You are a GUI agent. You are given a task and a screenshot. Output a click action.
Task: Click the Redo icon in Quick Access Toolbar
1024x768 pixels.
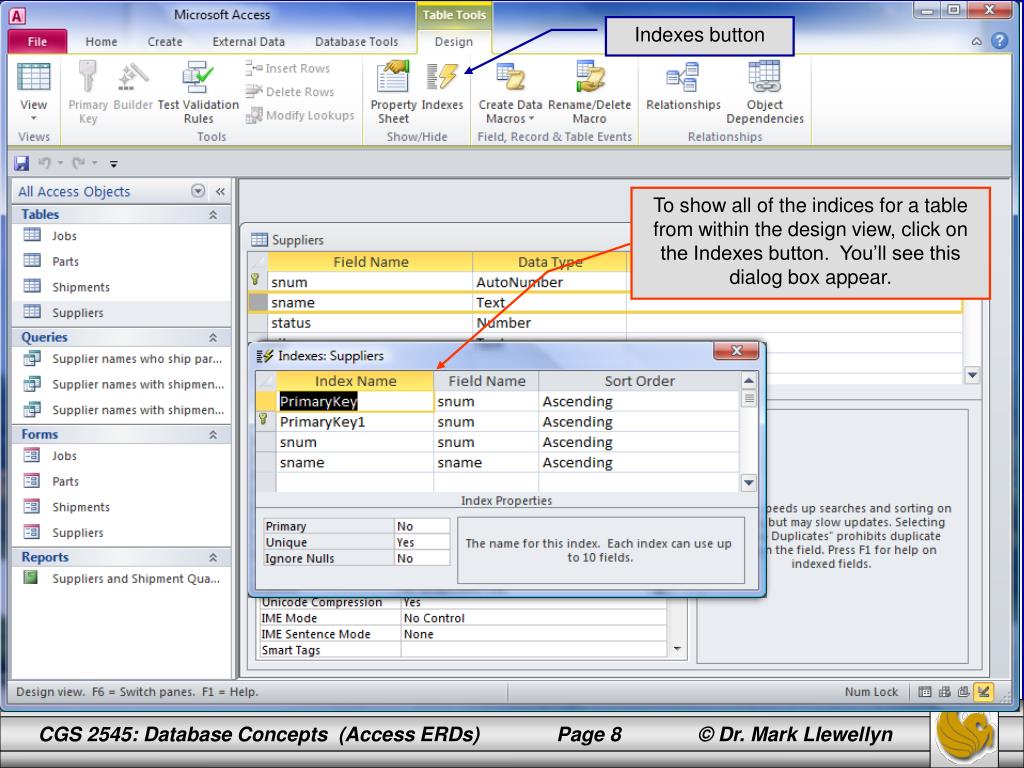(78, 163)
